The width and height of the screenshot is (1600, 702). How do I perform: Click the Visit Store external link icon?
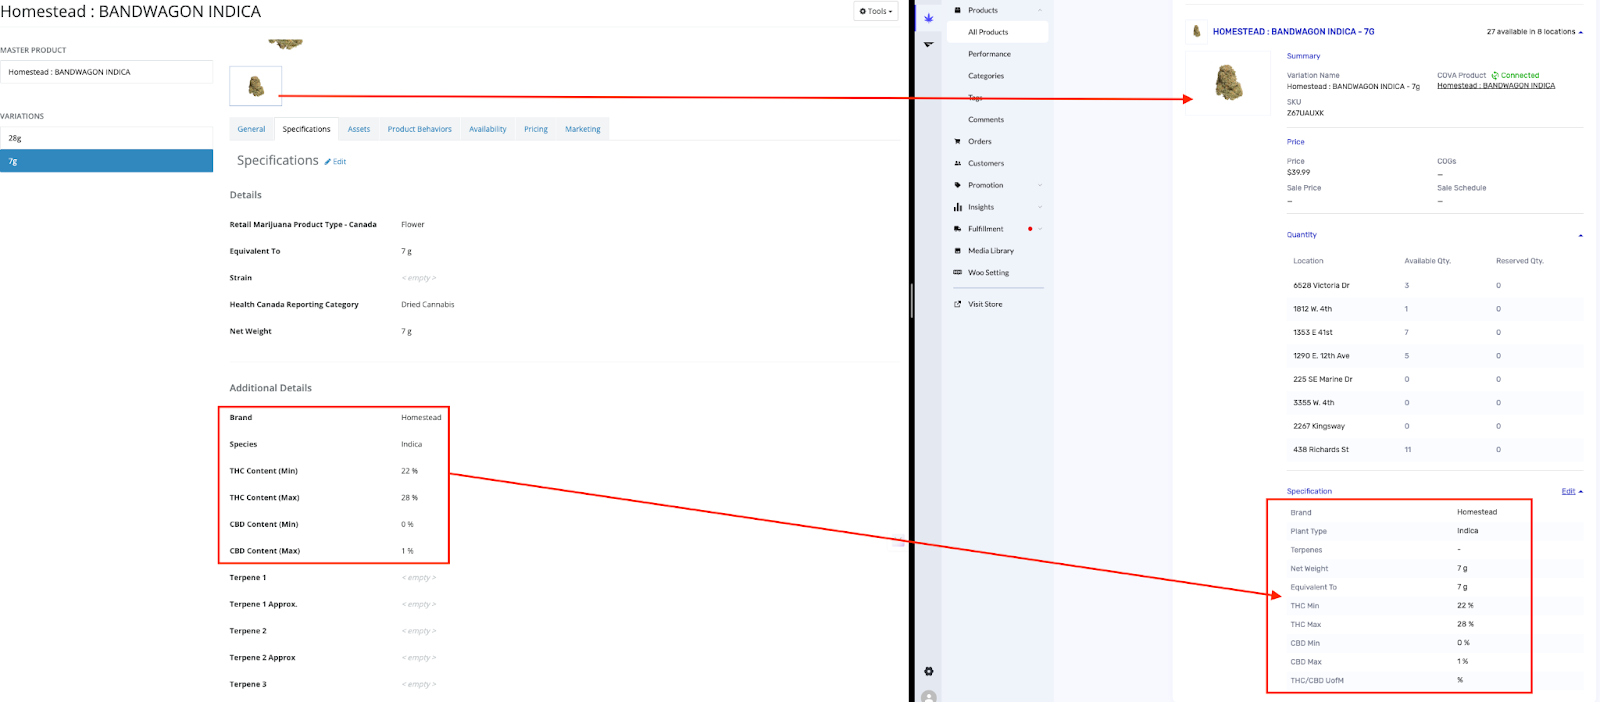pyautogui.click(x=957, y=304)
